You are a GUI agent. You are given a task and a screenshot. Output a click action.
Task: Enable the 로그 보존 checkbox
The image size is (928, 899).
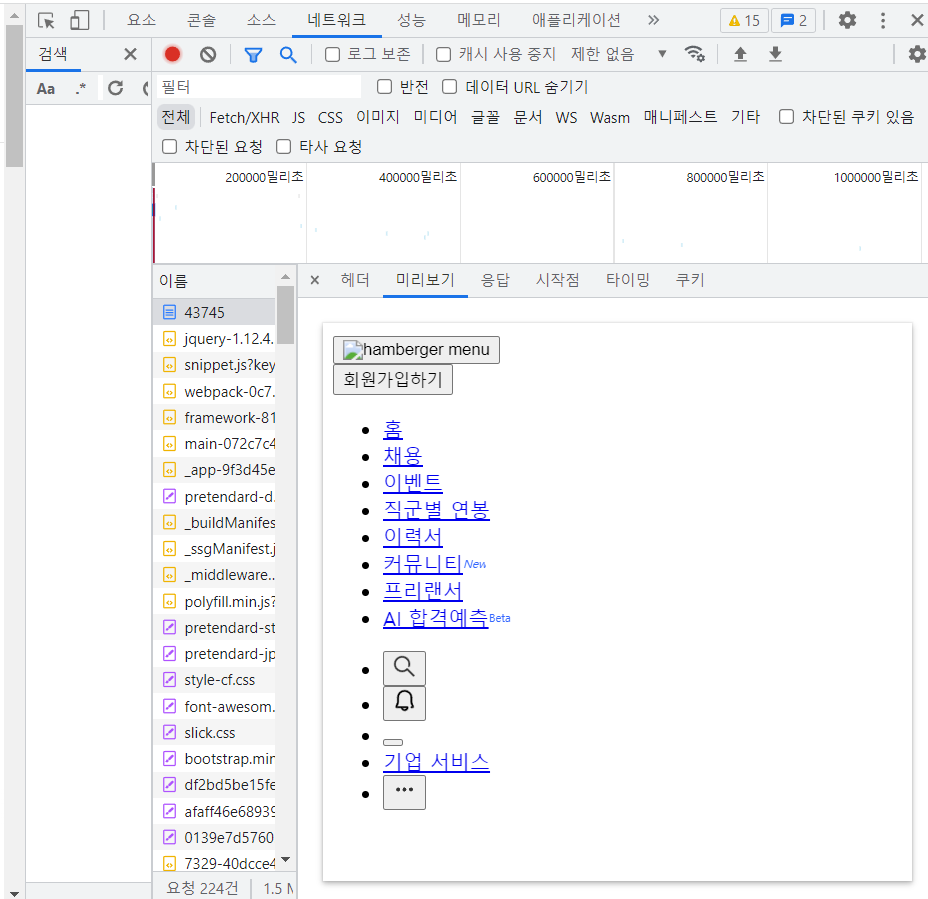[x=333, y=54]
